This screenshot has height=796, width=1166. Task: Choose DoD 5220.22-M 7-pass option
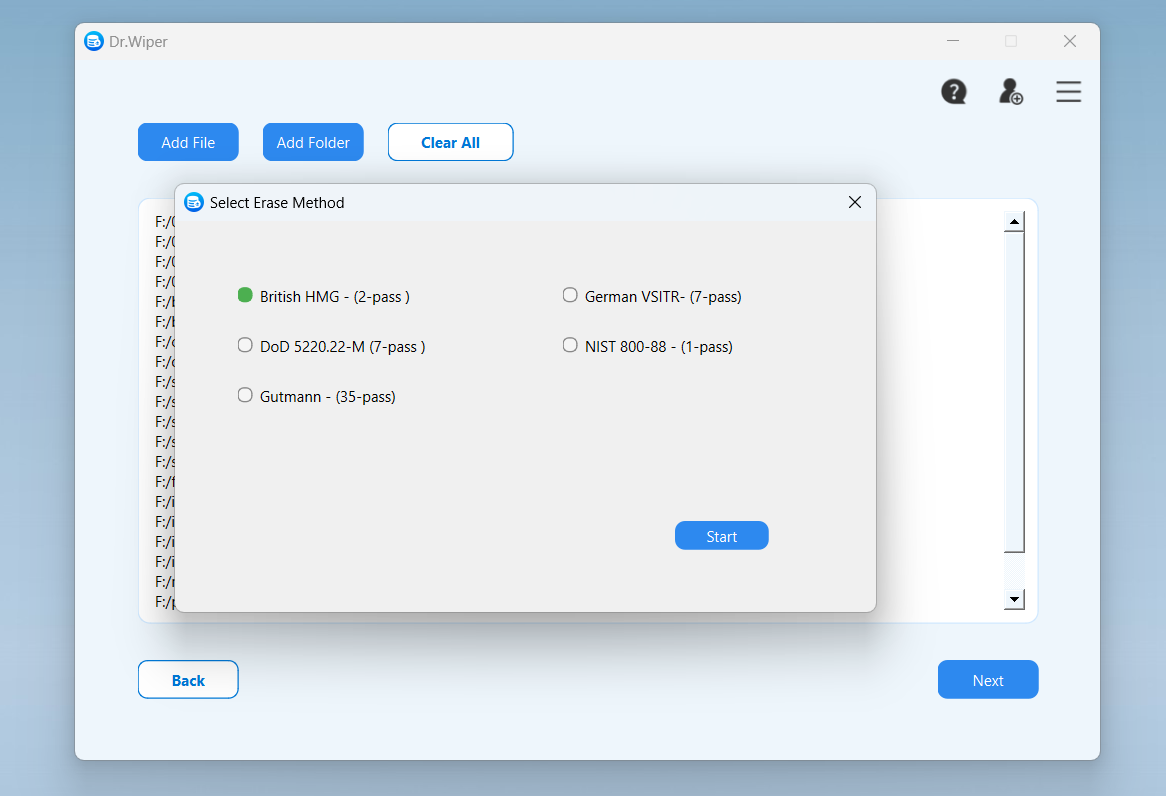pyautogui.click(x=245, y=345)
